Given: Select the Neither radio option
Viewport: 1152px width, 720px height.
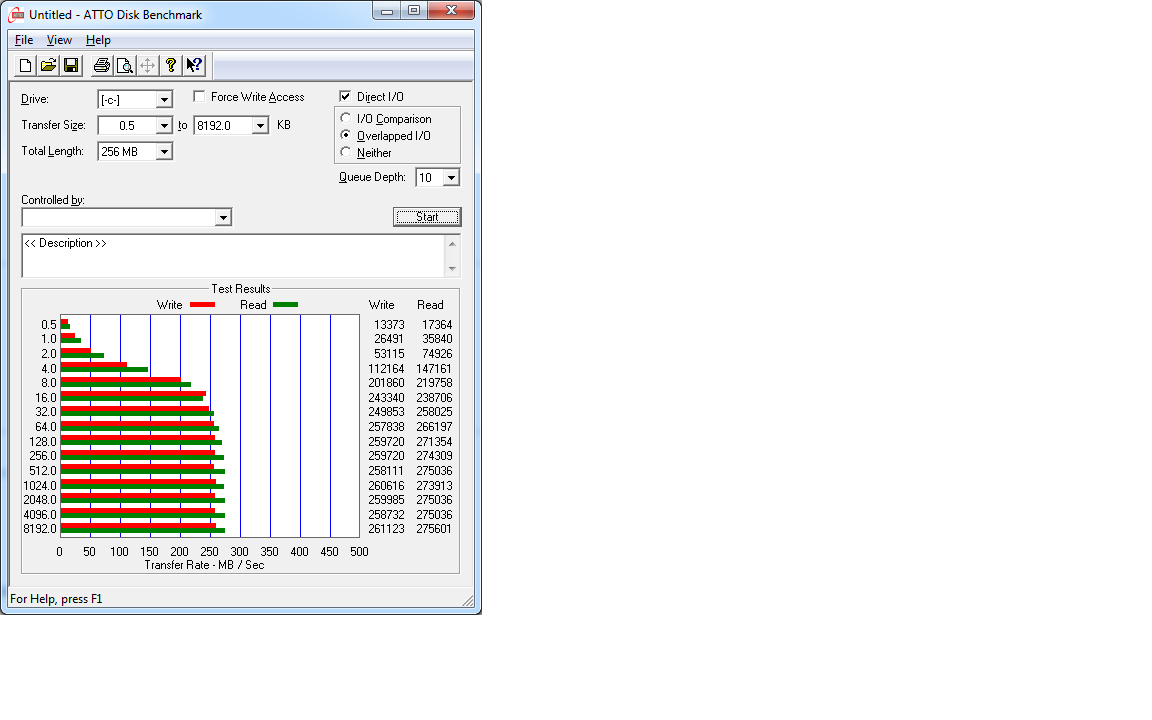Looking at the screenshot, I should (x=345, y=152).
